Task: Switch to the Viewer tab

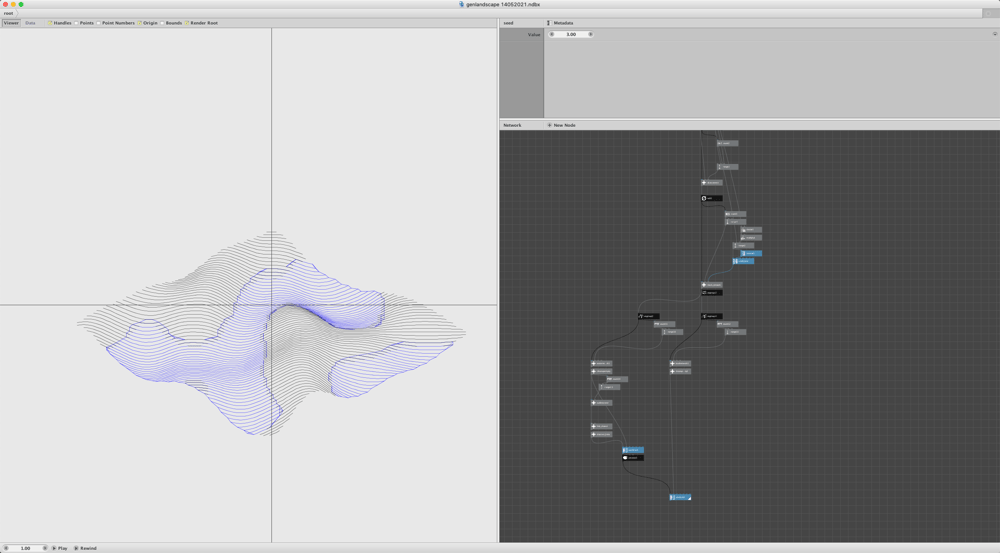Action: (x=11, y=23)
